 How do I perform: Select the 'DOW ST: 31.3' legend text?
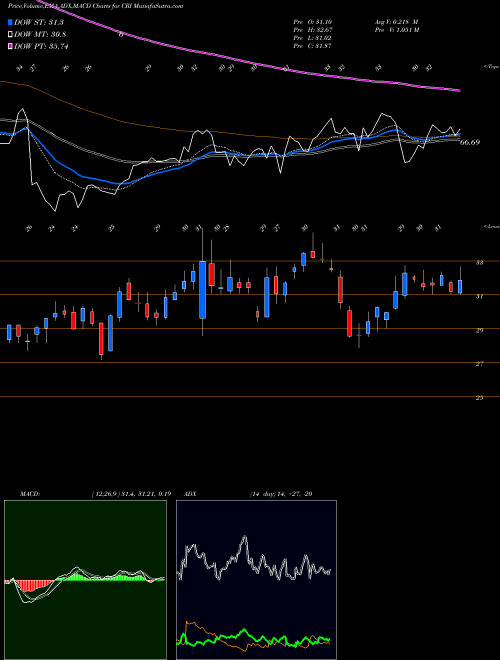38,22
